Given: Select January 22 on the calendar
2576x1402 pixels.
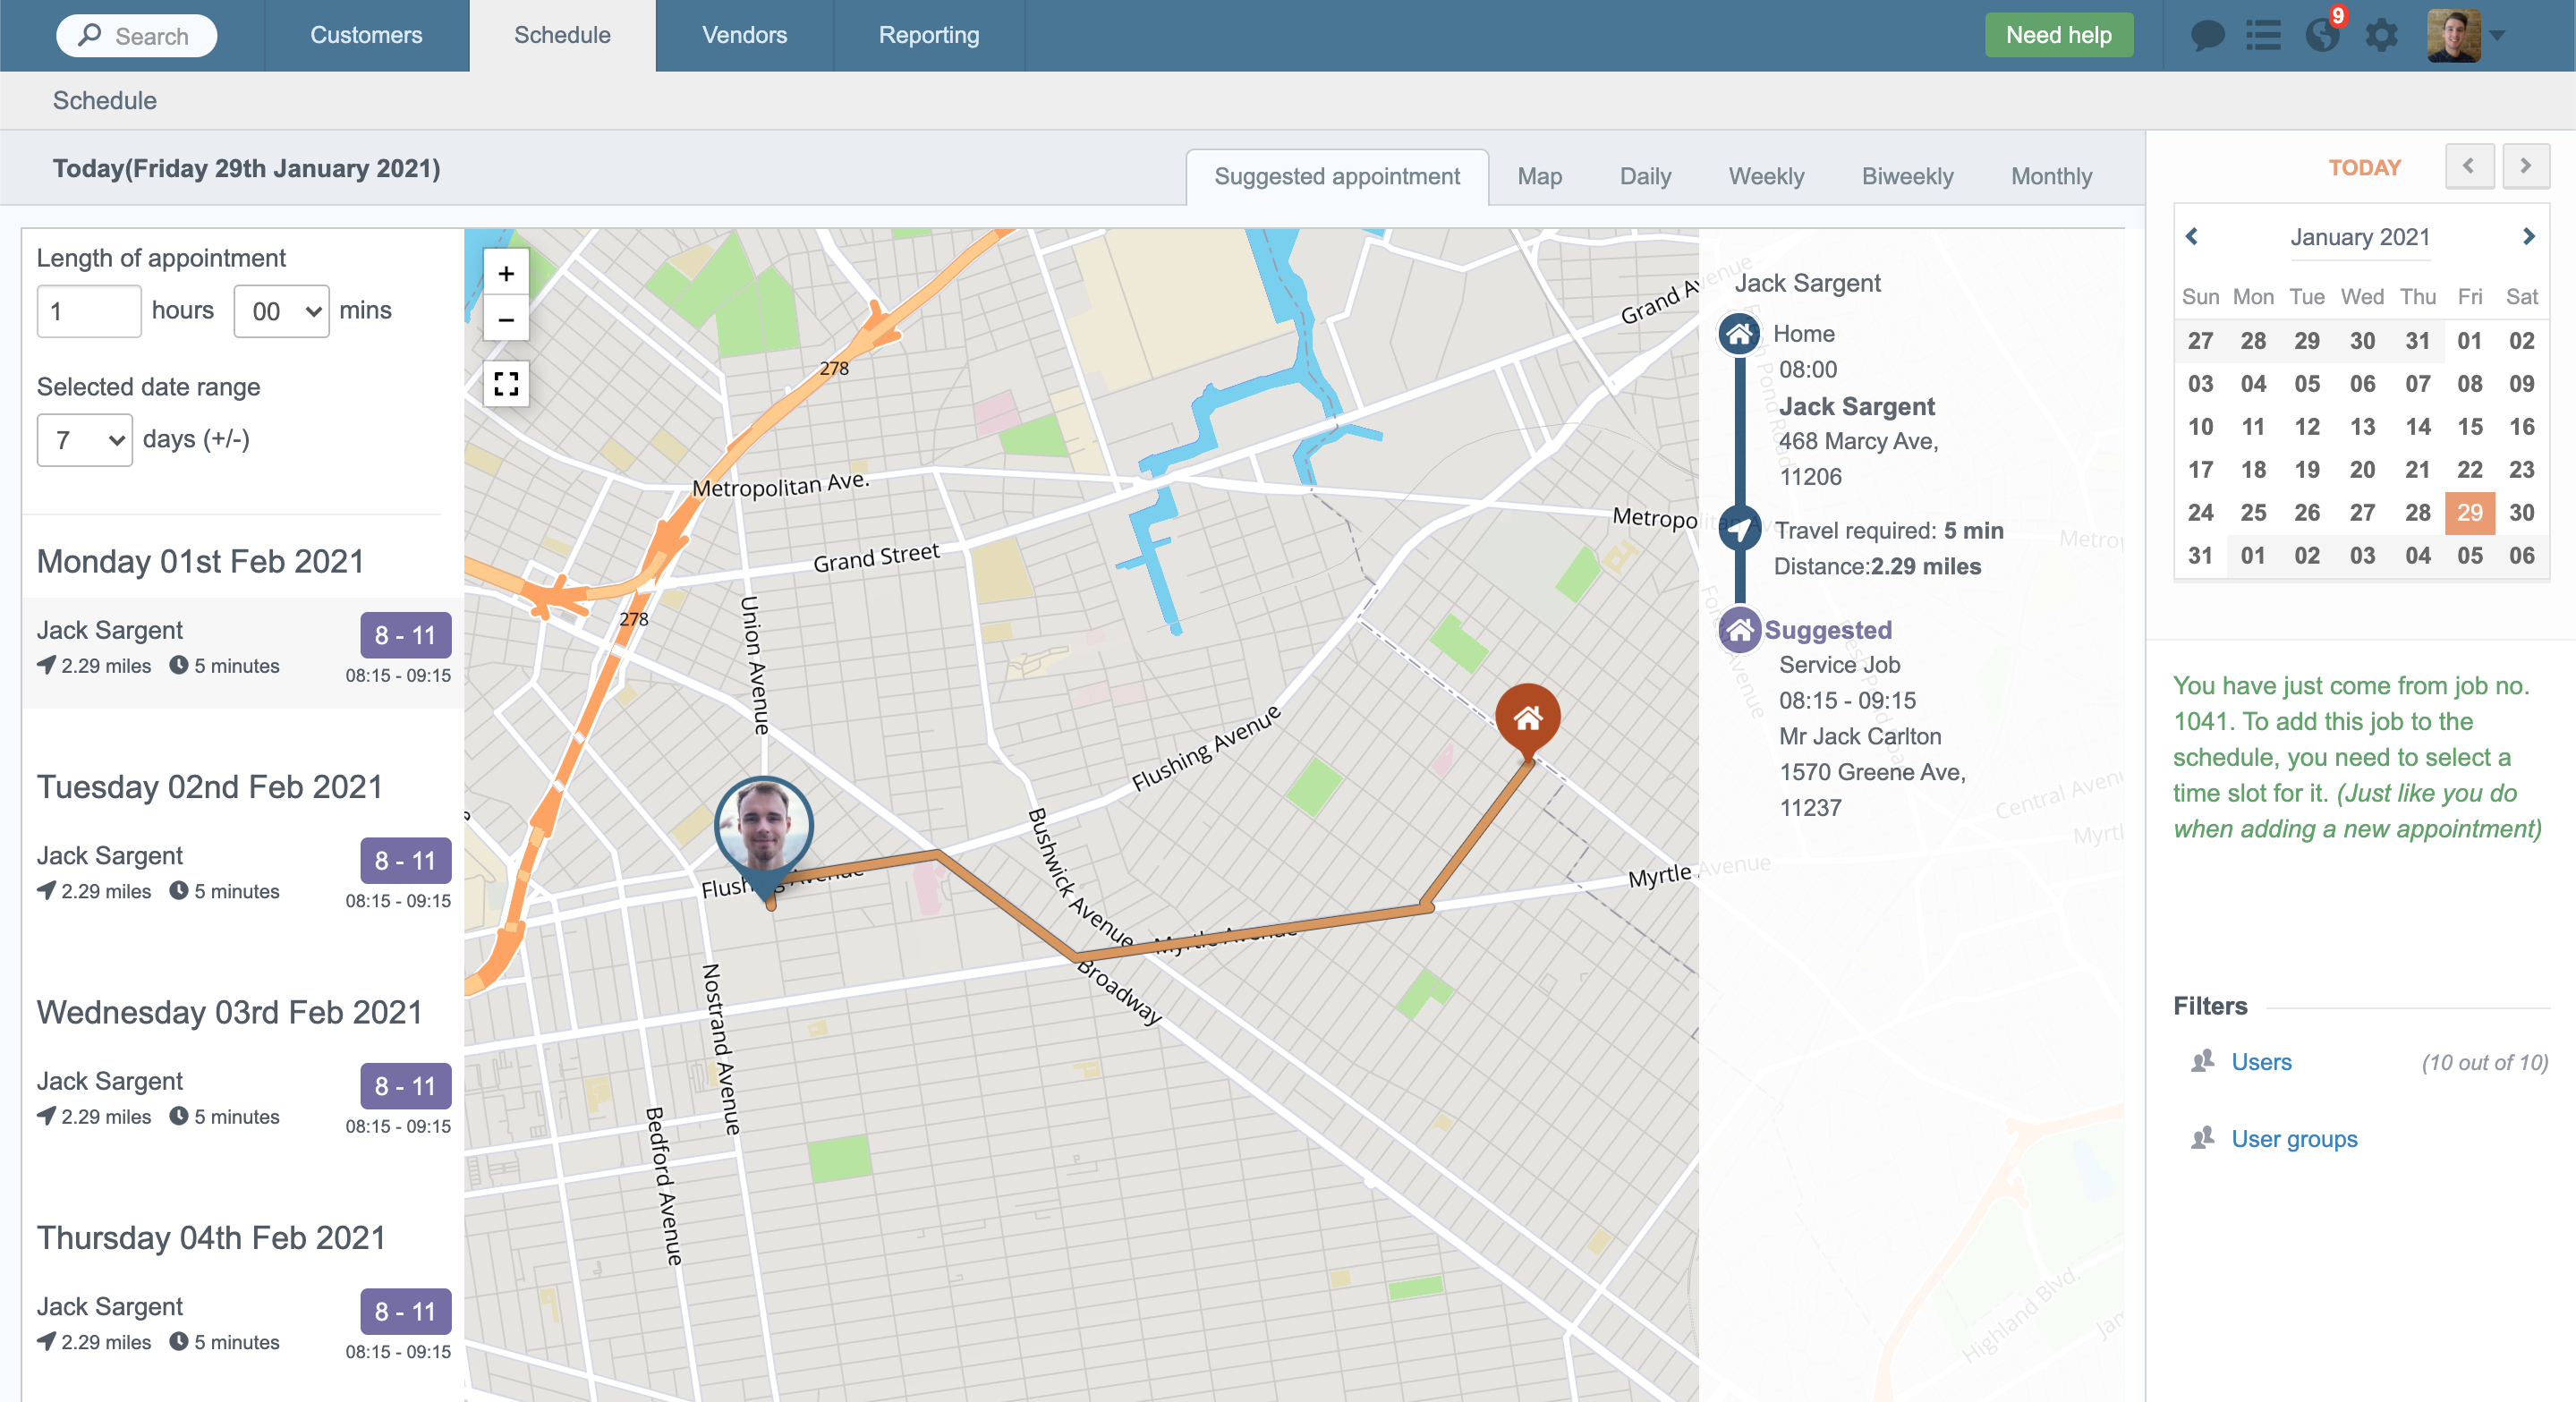Looking at the screenshot, I should coord(2469,470).
